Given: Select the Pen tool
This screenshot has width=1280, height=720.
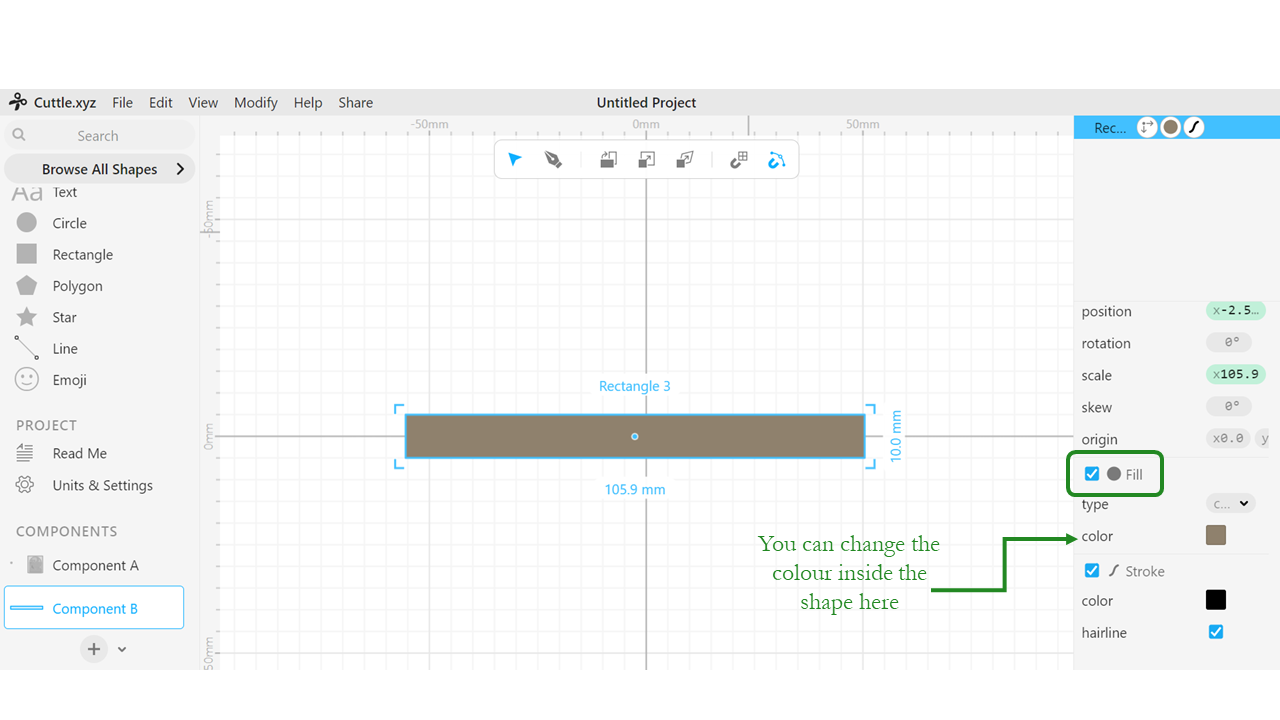Looking at the screenshot, I should (x=553, y=160).
